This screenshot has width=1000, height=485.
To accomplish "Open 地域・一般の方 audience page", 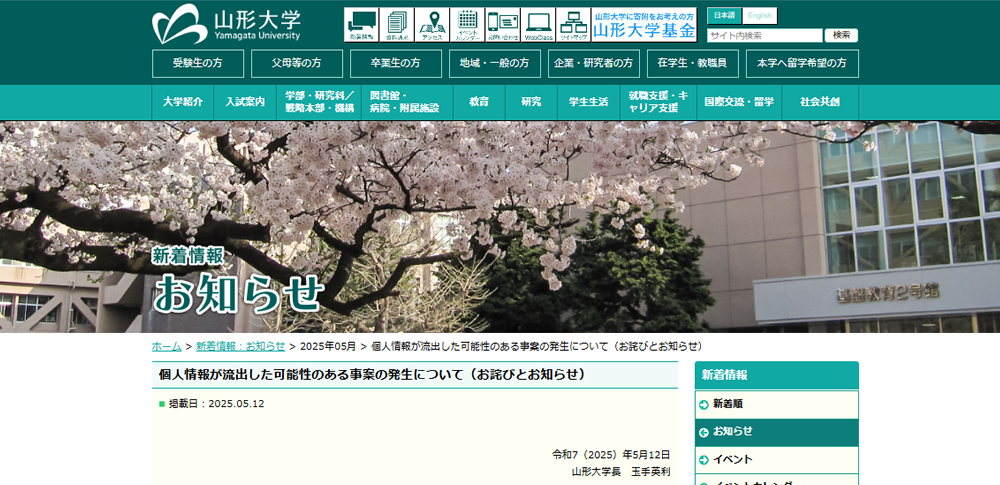I will 495,64.
